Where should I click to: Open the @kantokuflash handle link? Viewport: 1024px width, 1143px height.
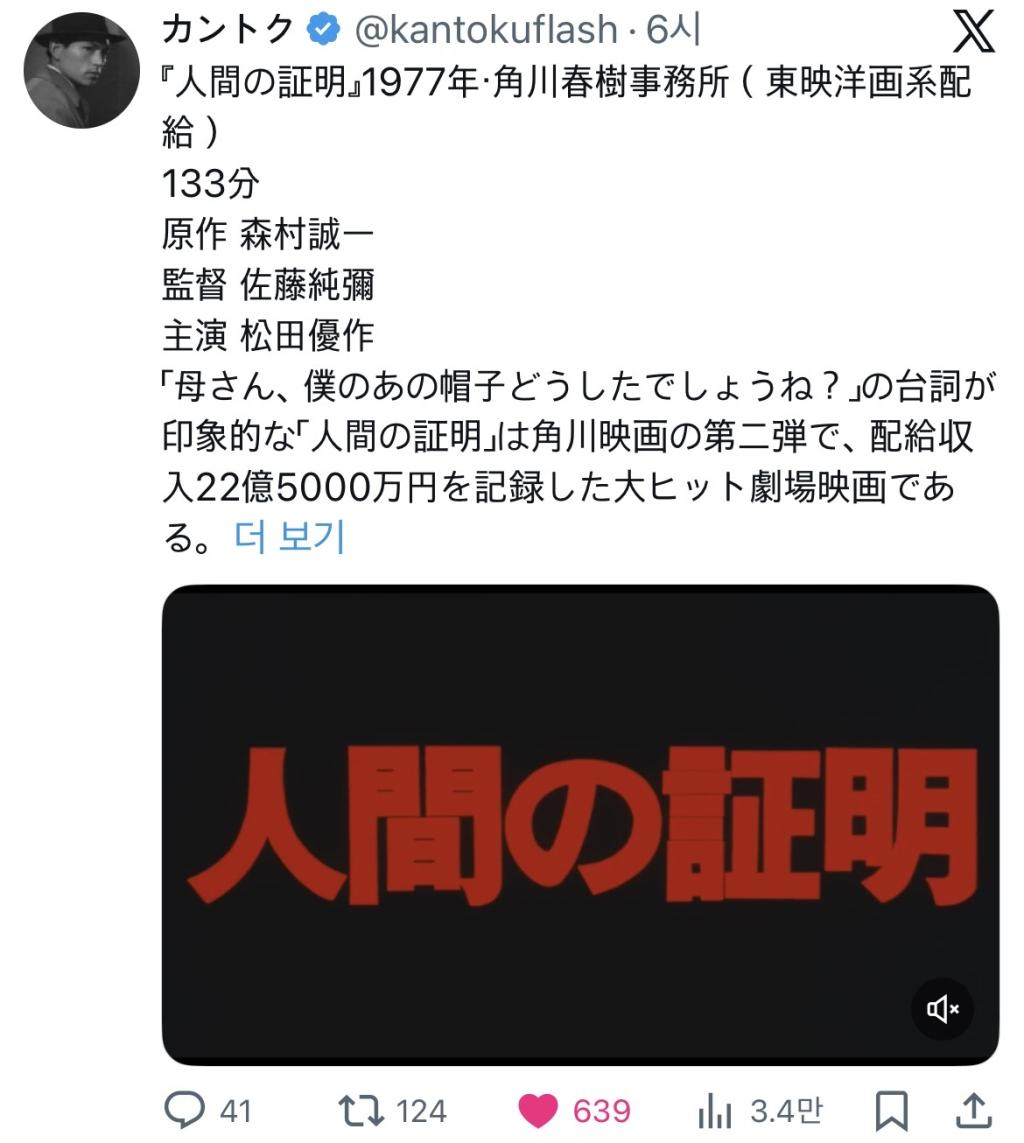[486, 30]
